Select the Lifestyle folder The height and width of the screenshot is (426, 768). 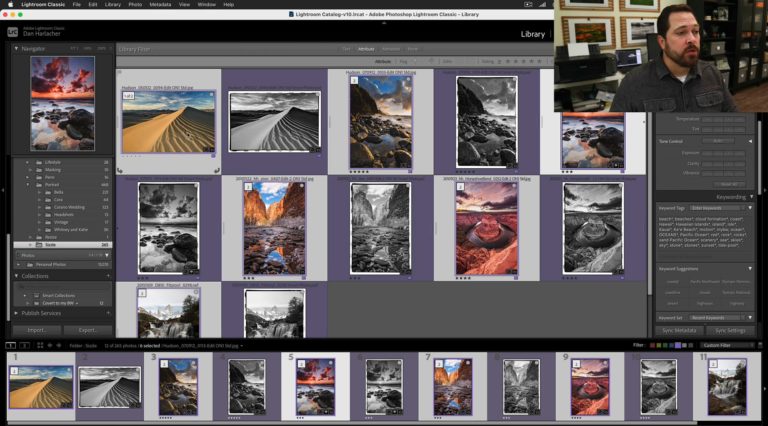point(53,162)
